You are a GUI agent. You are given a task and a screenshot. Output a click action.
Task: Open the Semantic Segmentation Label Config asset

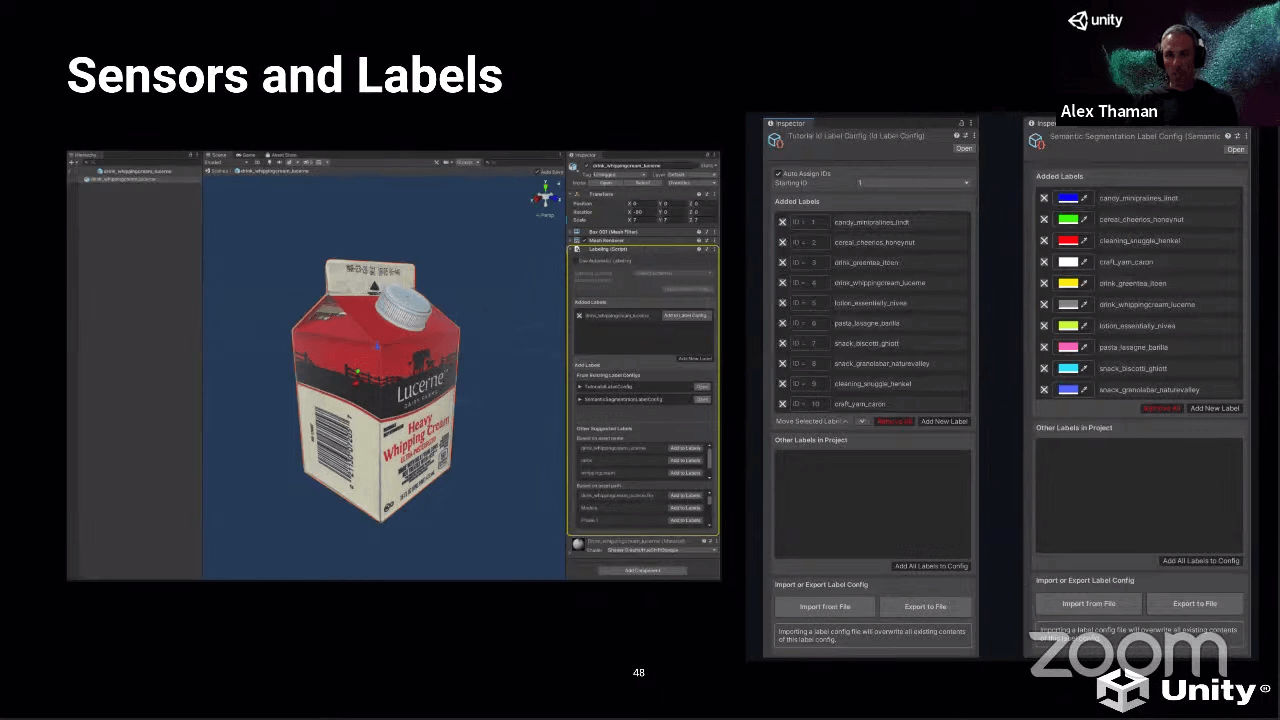(1236, 149)
